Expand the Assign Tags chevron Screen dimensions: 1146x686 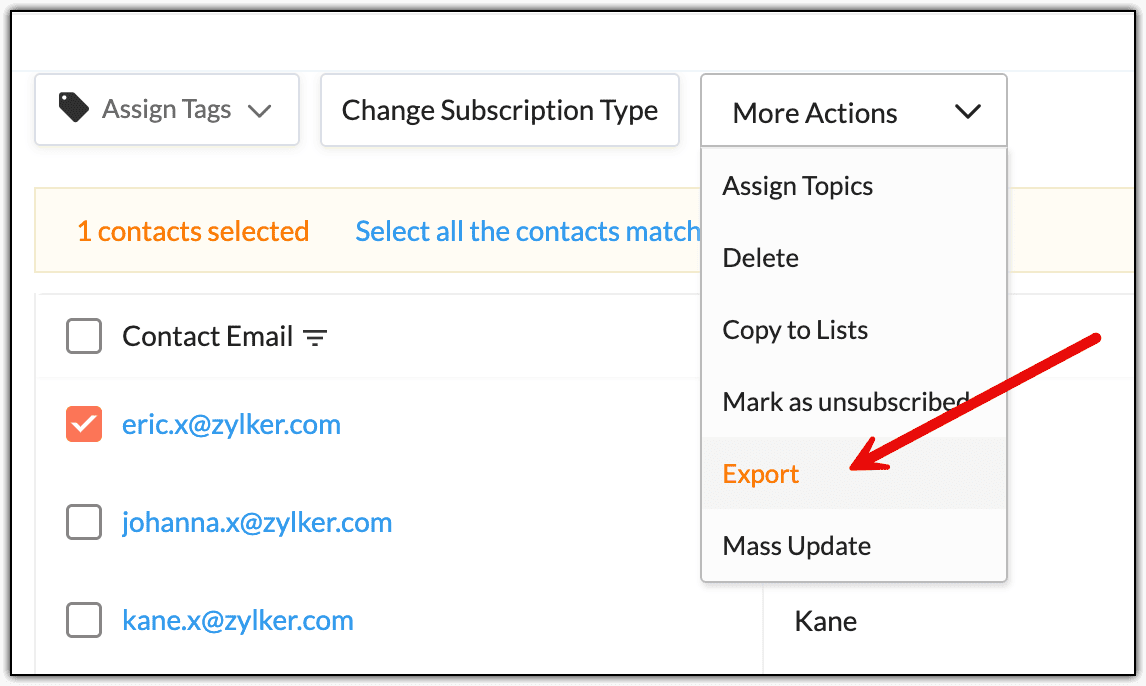pos(260,110)
